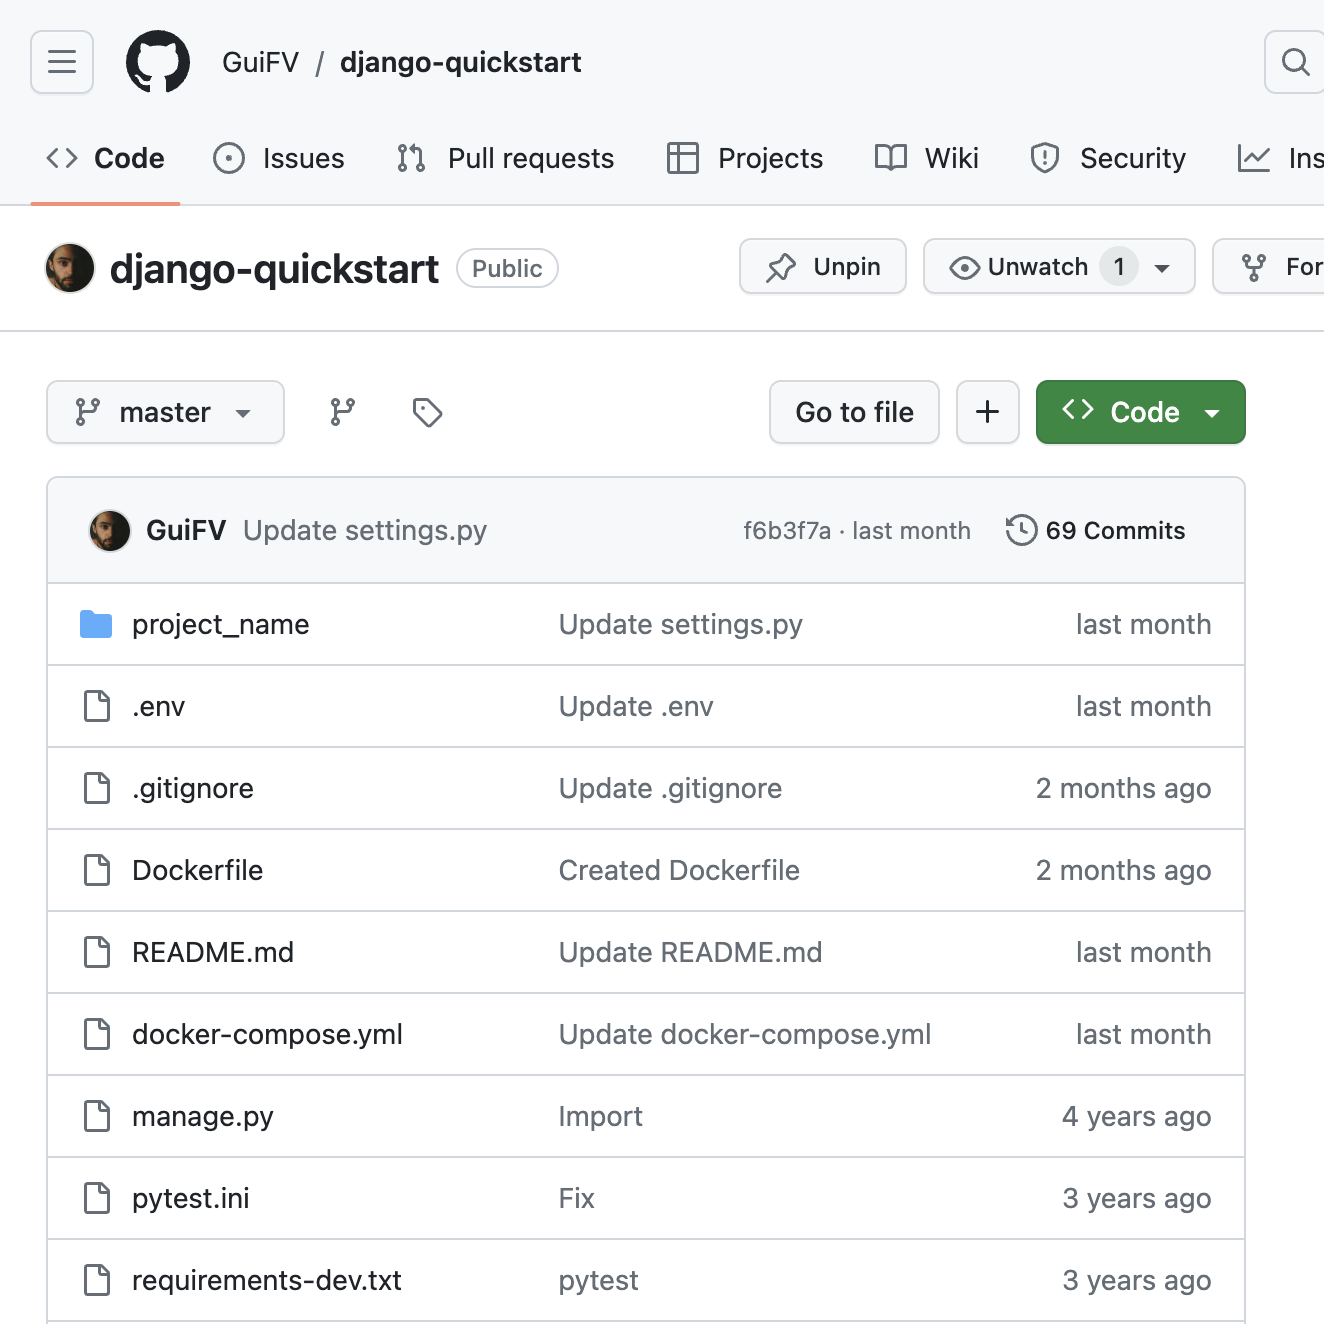Open commit 'Update docker-compose.yml' message
The height and width of the screenshot is (1324, 1324).
[x=745, y=1035]
